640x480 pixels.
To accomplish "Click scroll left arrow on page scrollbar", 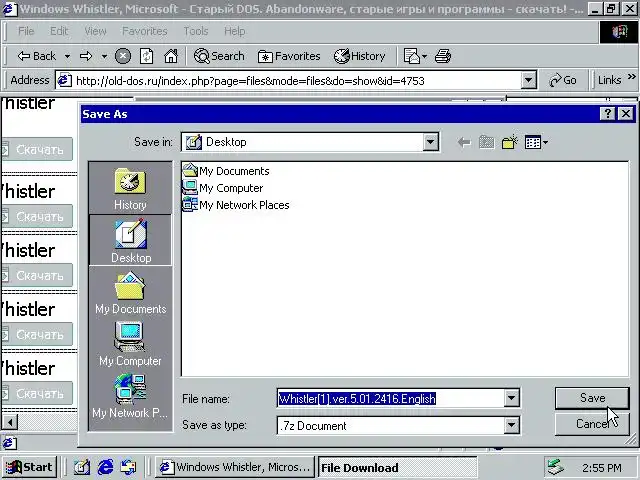I will coord(10,422).
